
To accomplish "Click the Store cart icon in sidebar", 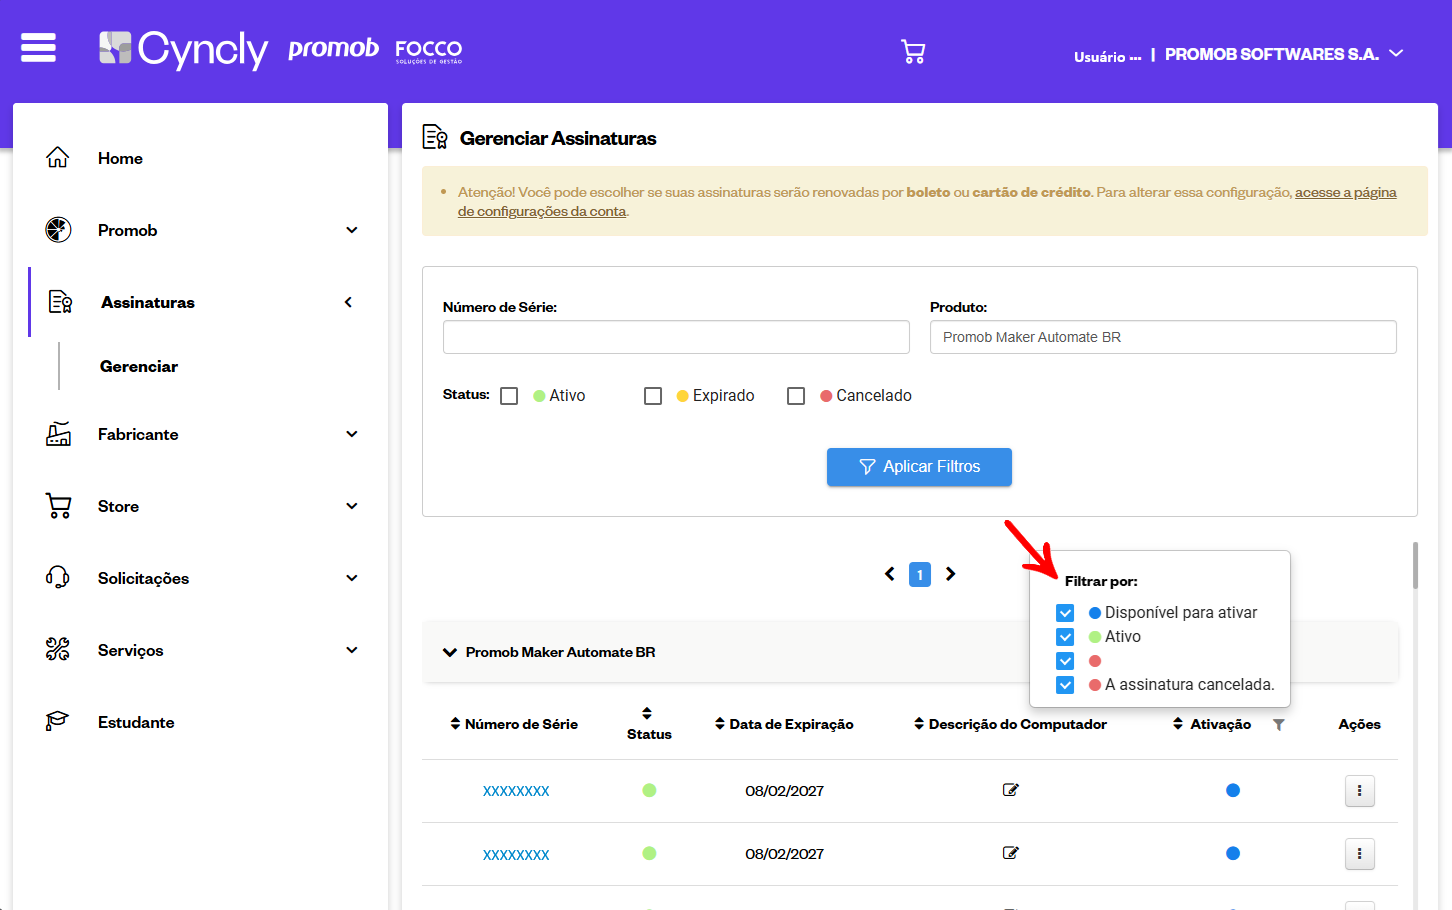I will click(x=58, y=506).
